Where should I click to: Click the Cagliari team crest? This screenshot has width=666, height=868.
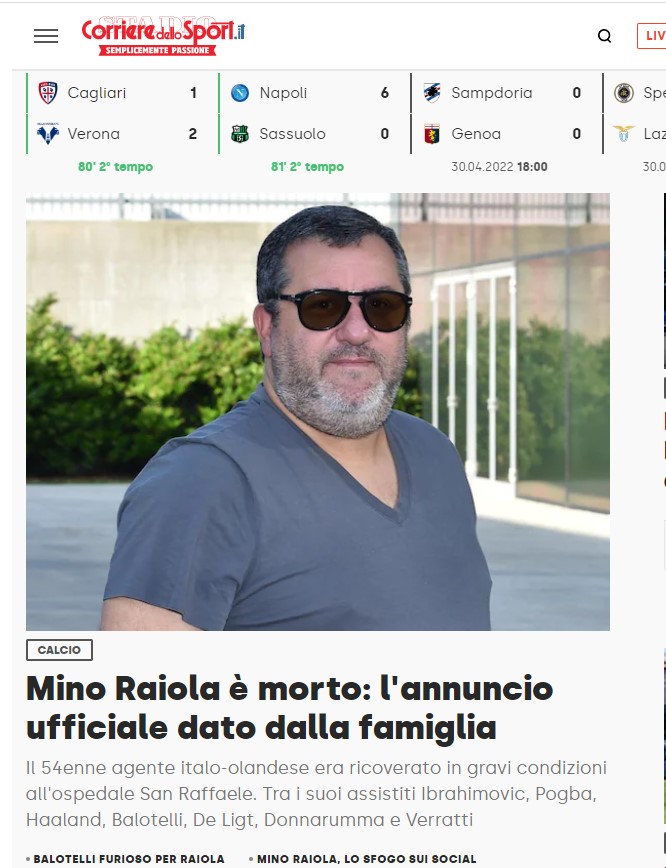coord(48,92)
